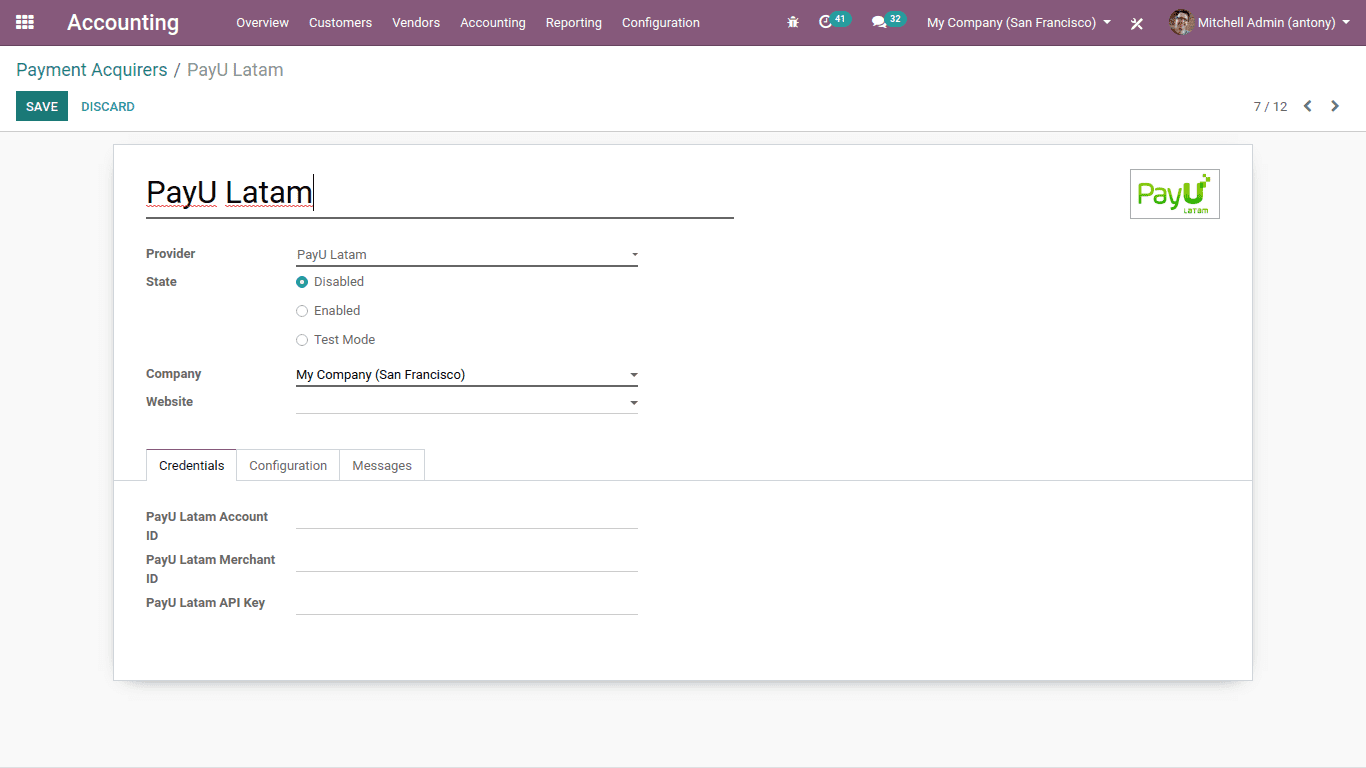Click the PayU Latam API Key field
This screenshot has width=1366, height=768.
click(467, 603)
